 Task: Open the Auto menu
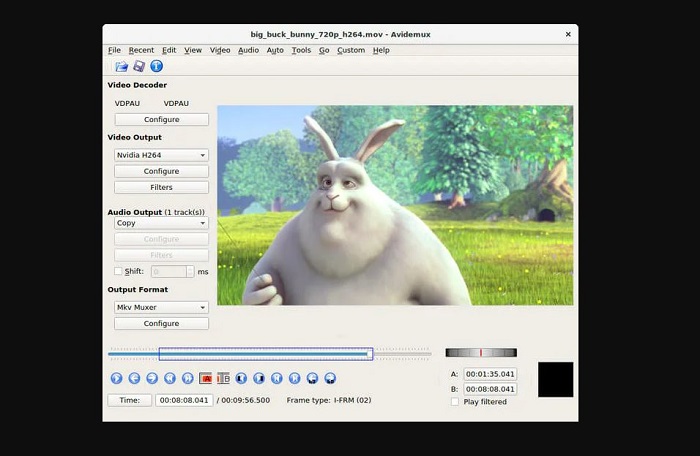[275, 50]
